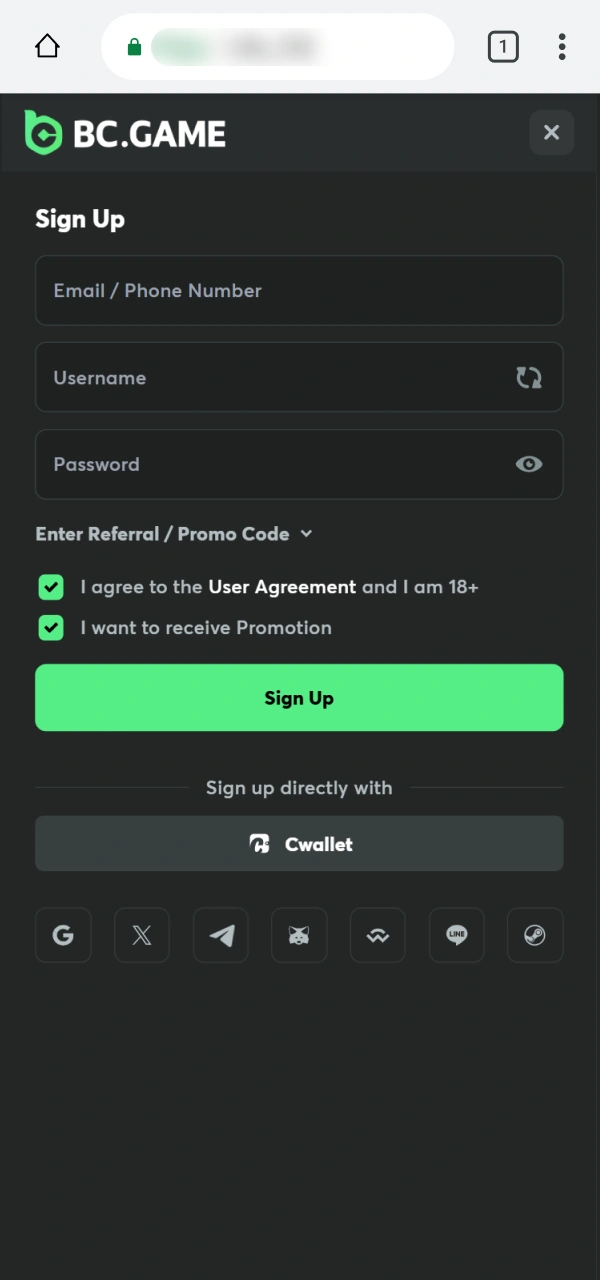This screenshot has height=1280, width=600.
Task: Show the password using the eye toggle
Action: click(x=529, y=464)
